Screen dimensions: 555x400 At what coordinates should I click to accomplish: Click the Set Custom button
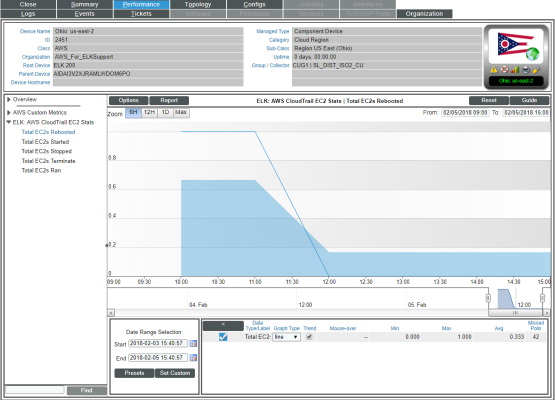[175, 373]
